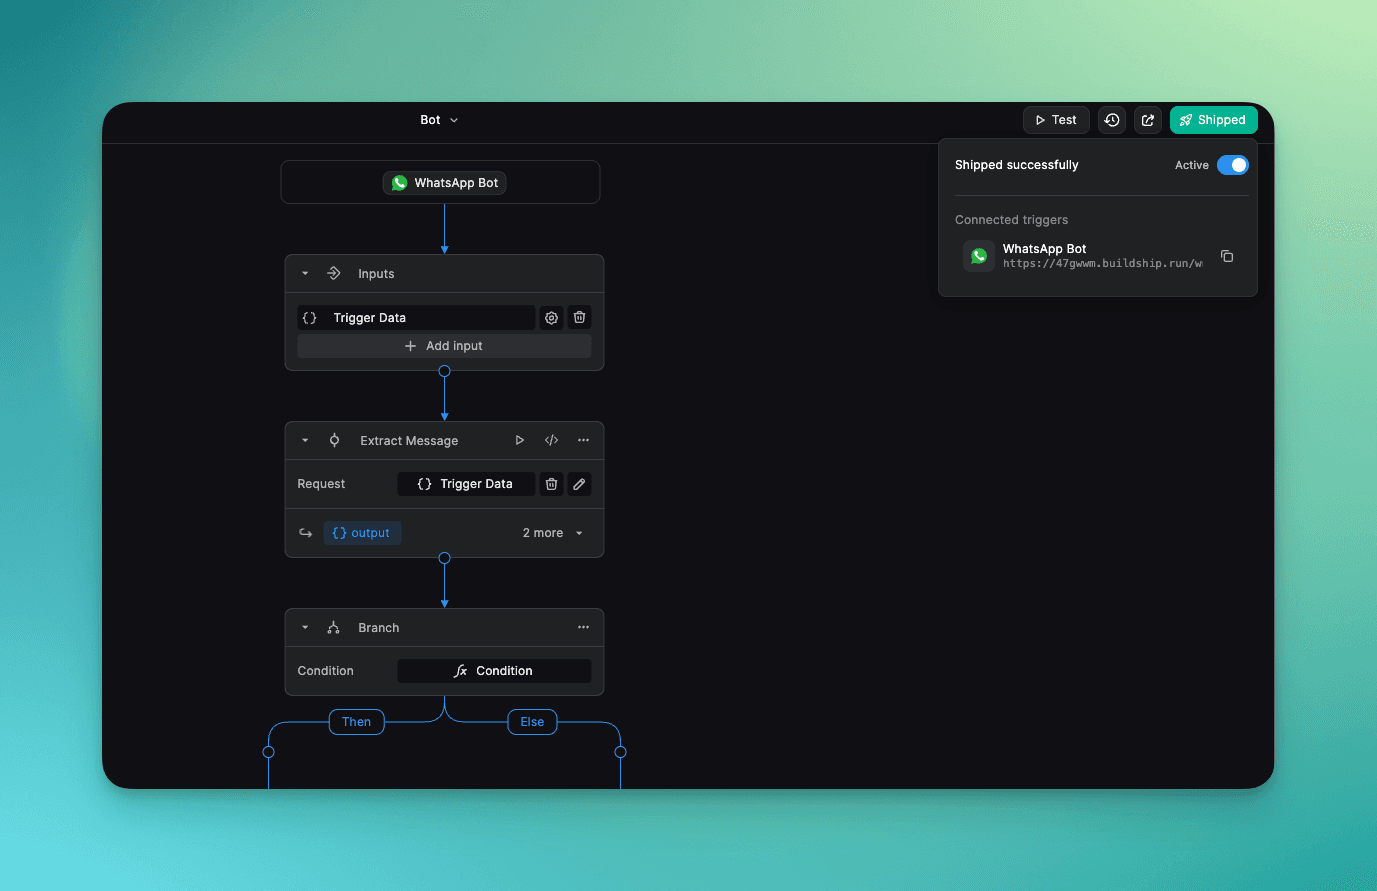
Task: Toggle the Active switch off
Action: click(x=1232, y=165)
